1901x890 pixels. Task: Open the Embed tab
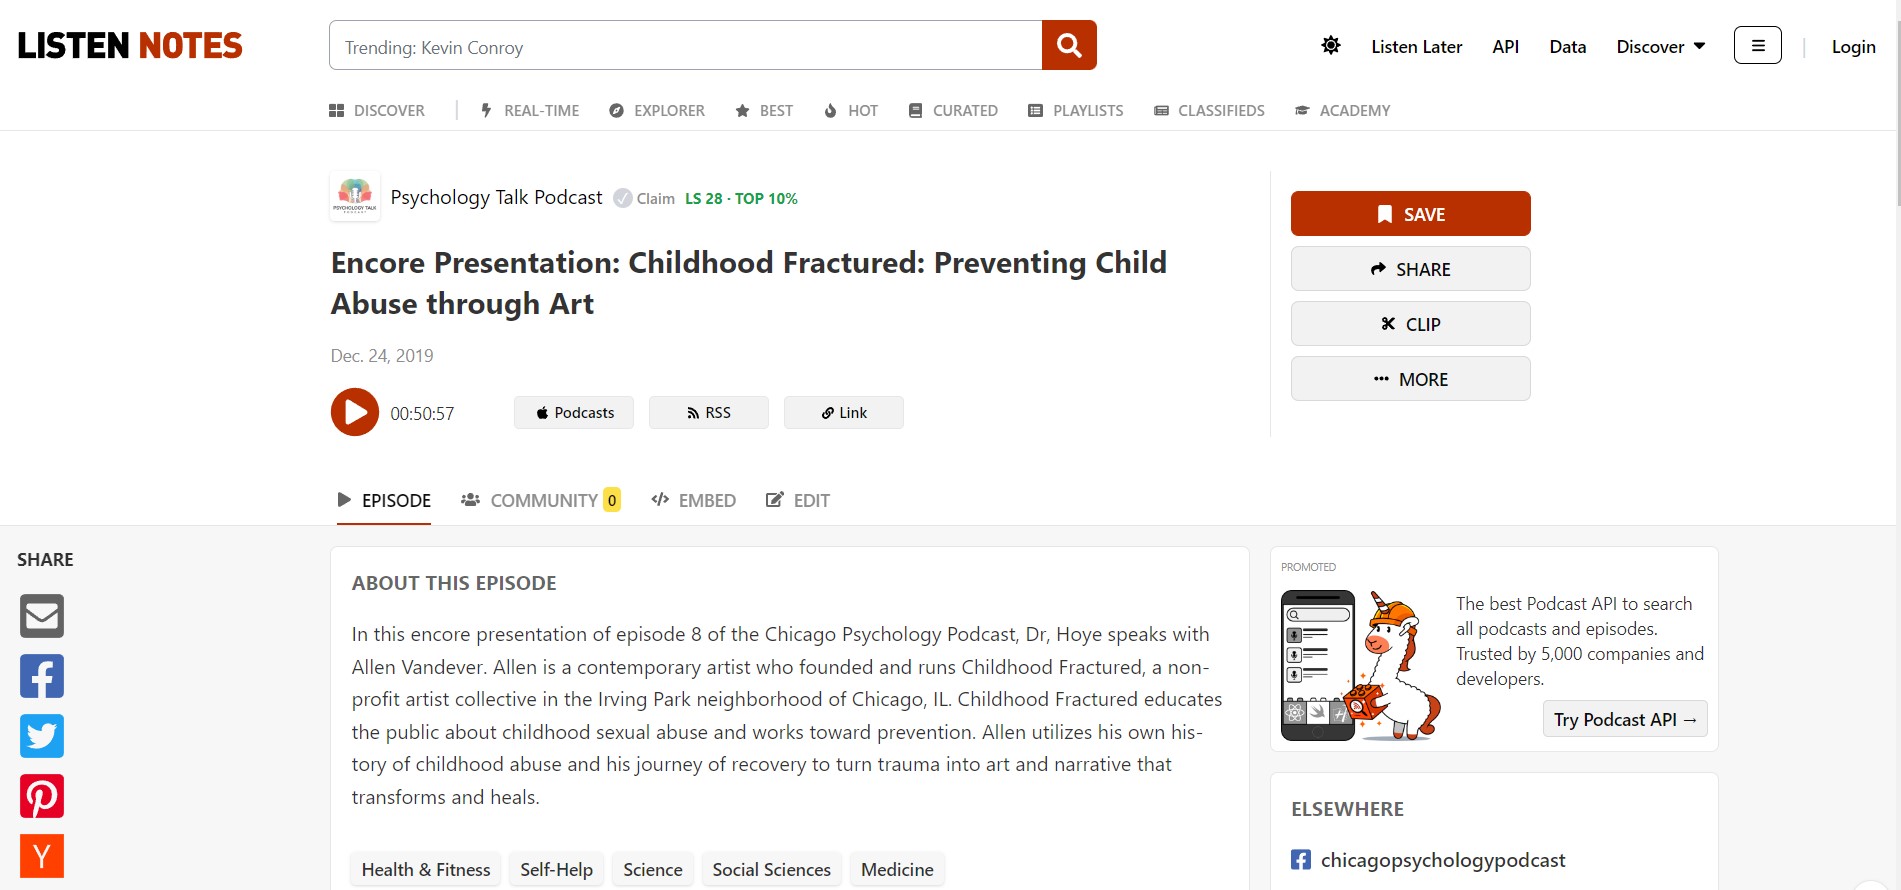coord(694,500)
